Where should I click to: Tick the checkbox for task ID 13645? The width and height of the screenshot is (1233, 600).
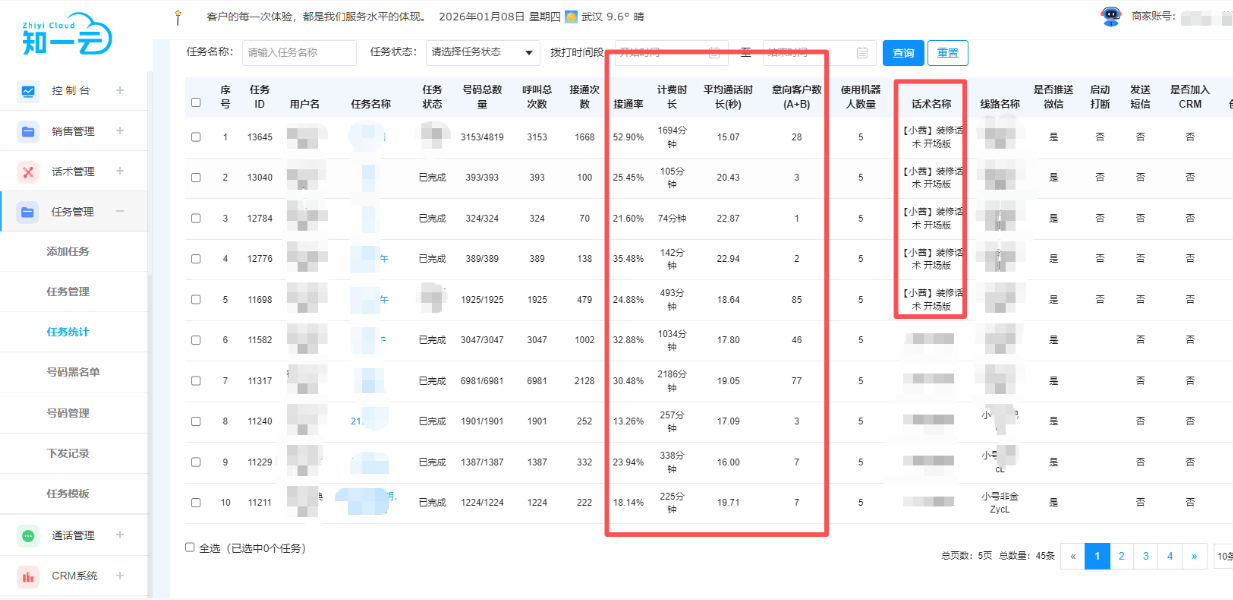coord(196,137)
